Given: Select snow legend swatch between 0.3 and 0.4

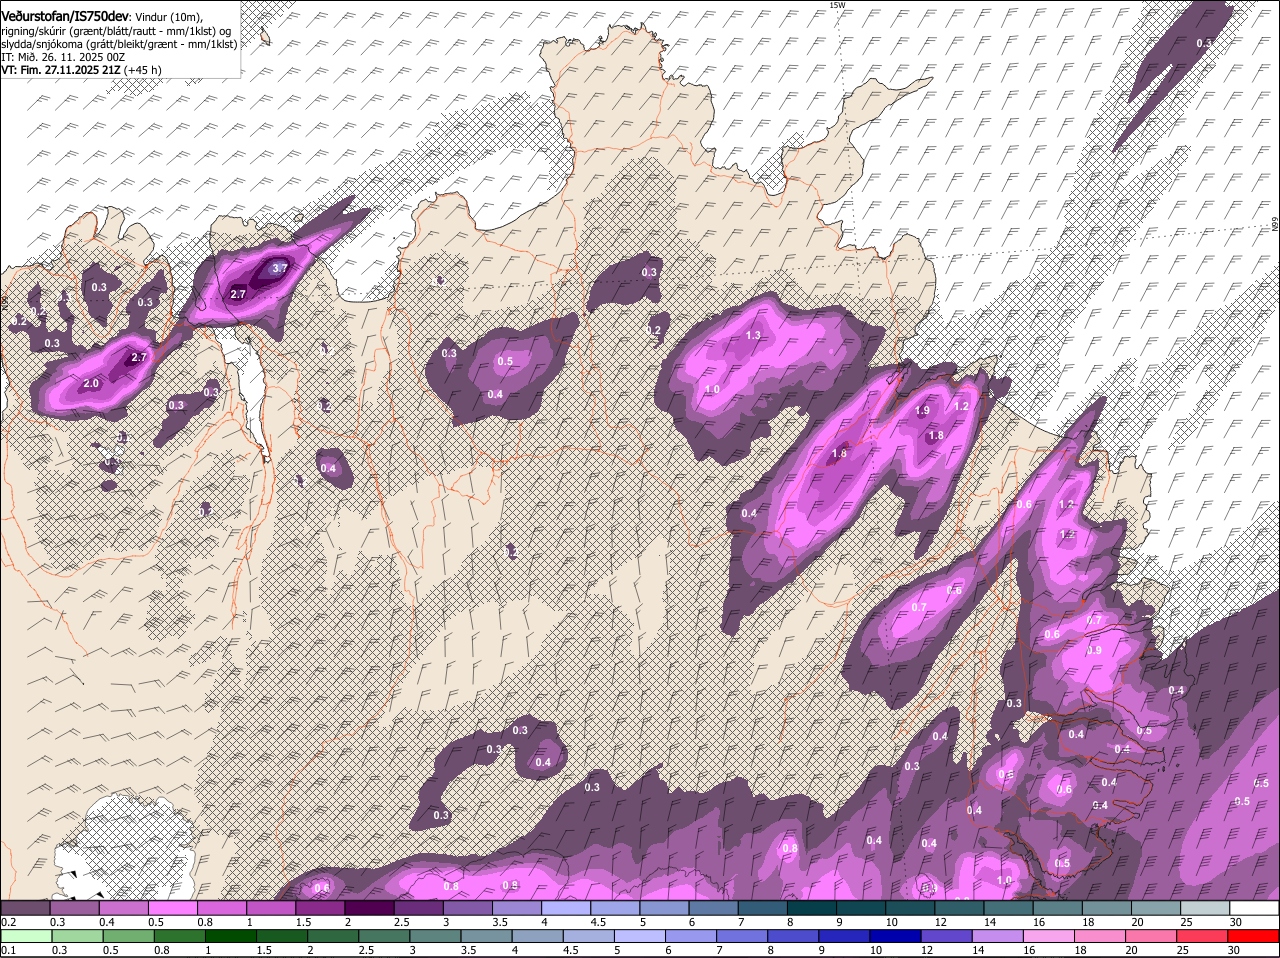Looking at the screenshot, I should pyautogui.click(x=74, y=907).
